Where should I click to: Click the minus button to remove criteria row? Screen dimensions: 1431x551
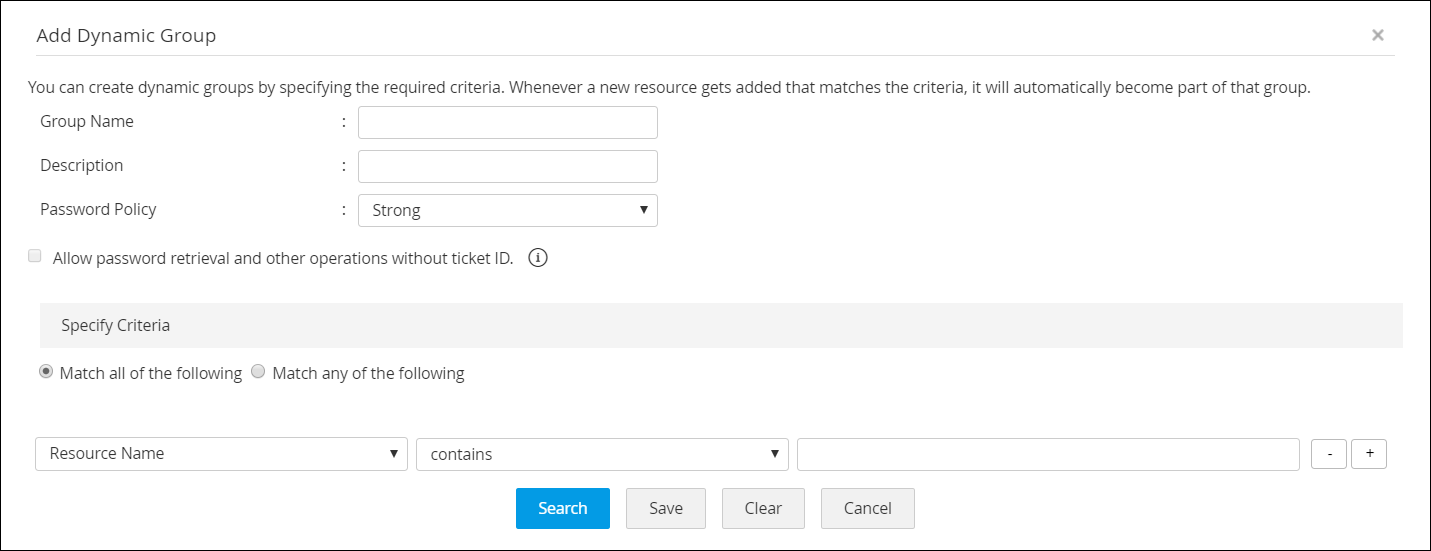click(x=1329, y=454)
